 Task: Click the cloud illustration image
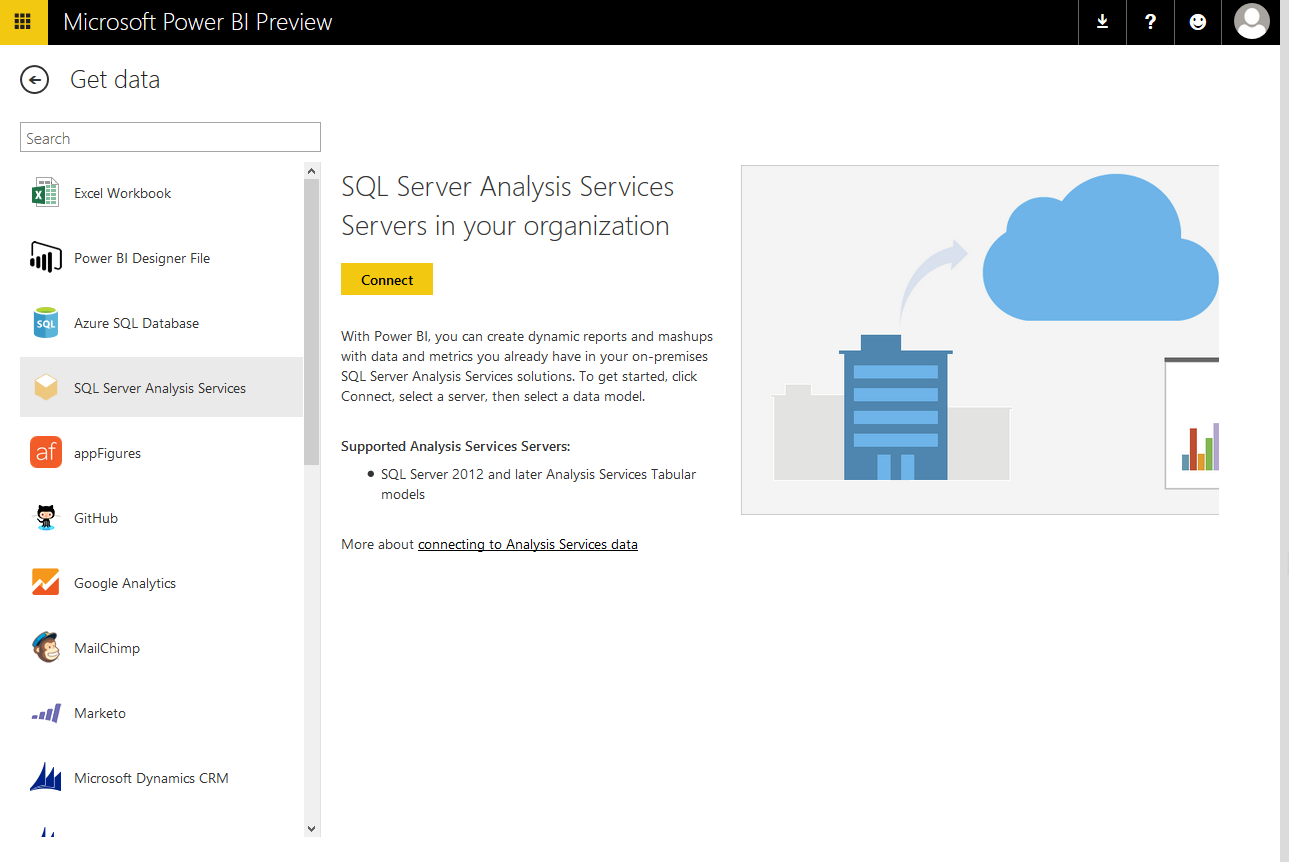pos(980,340)
